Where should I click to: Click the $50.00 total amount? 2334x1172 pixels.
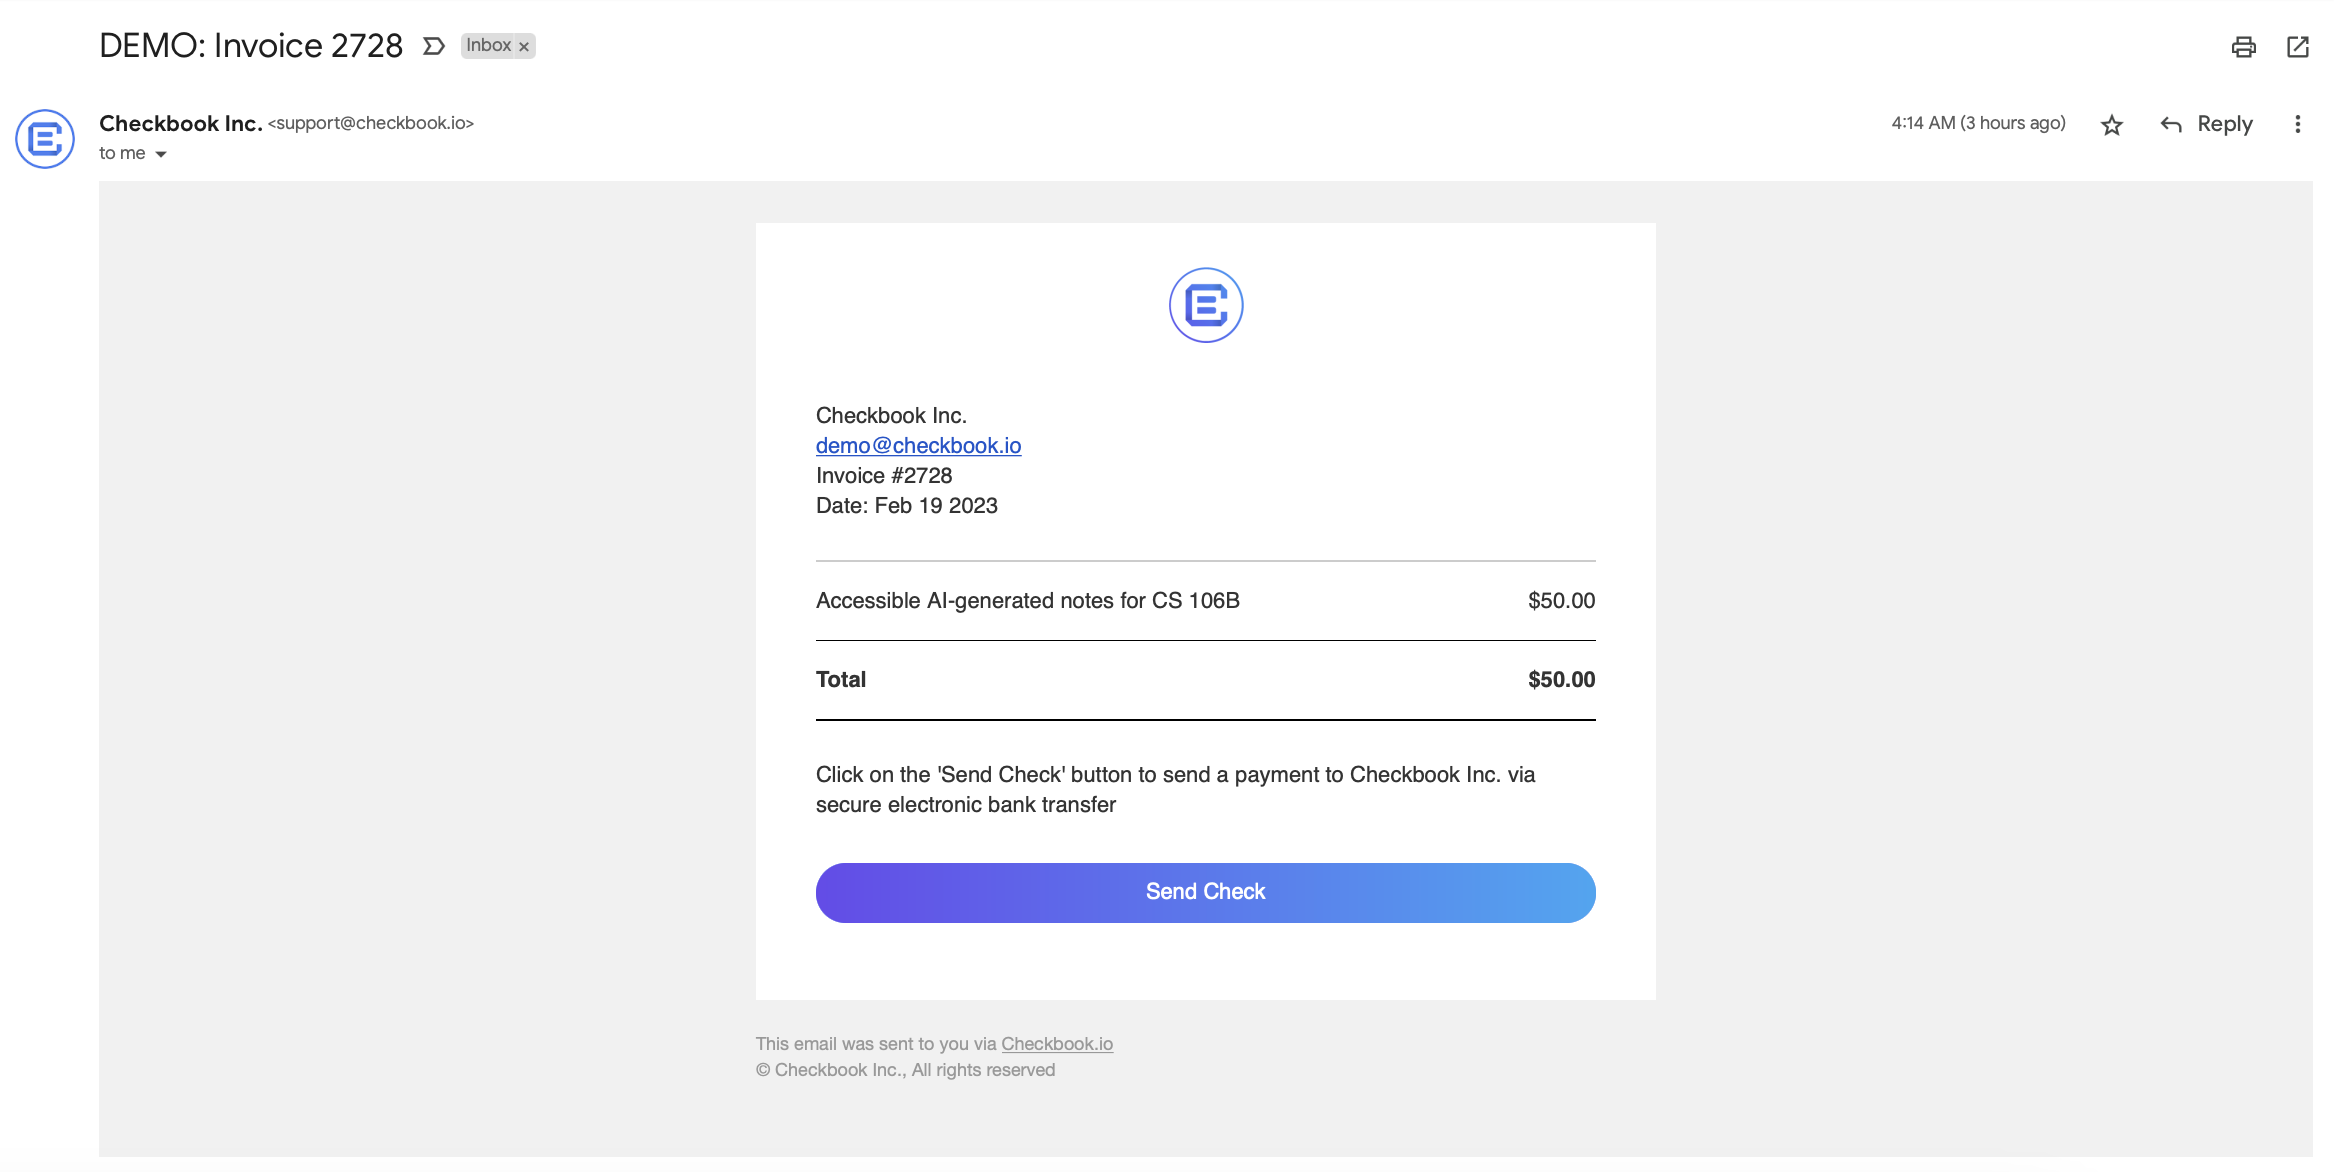[x=1560, y=680]
